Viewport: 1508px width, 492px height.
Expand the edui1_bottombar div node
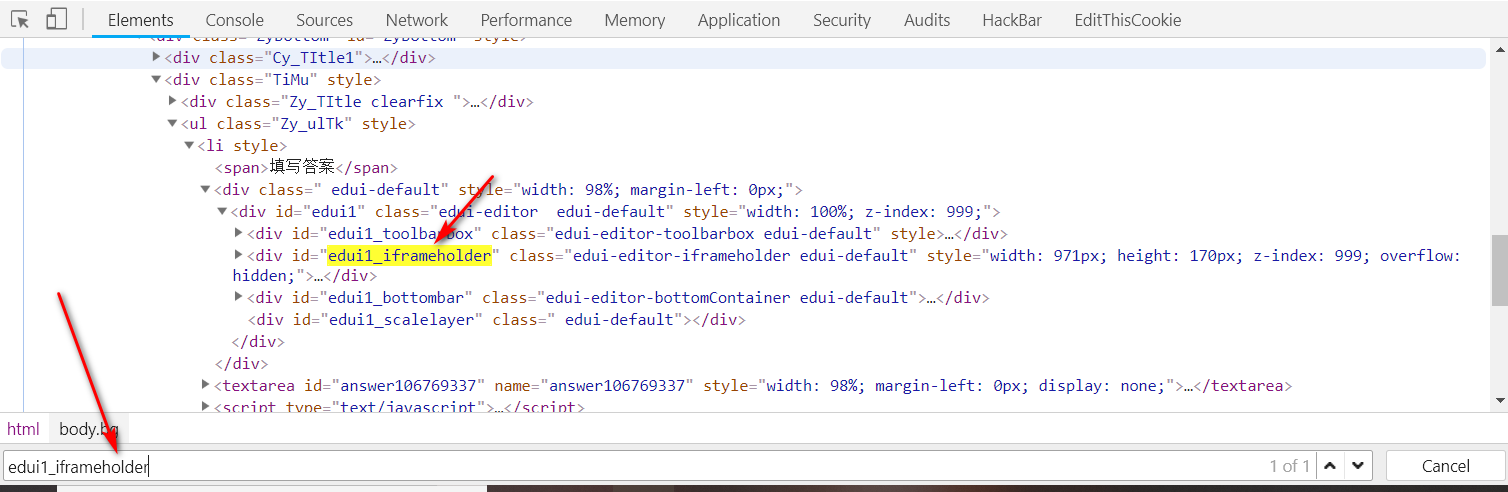pos(239,297)
